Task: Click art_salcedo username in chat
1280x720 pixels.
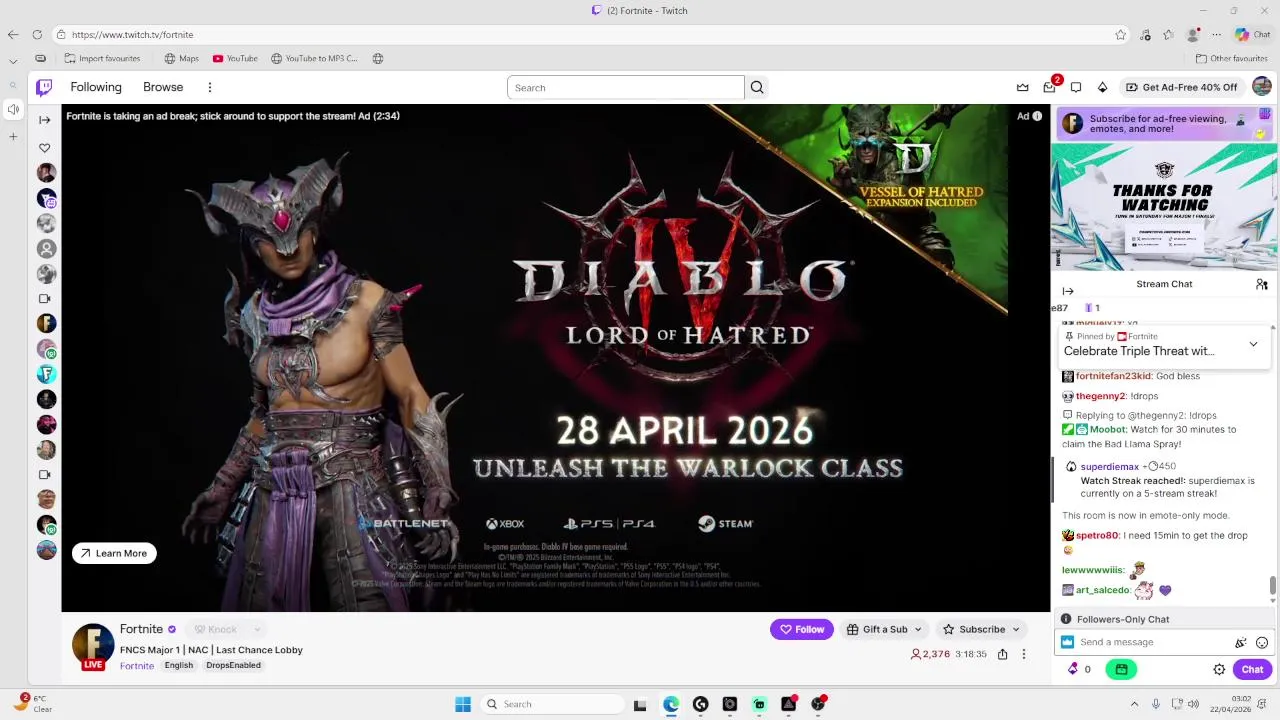Action: pos(1103,590)
